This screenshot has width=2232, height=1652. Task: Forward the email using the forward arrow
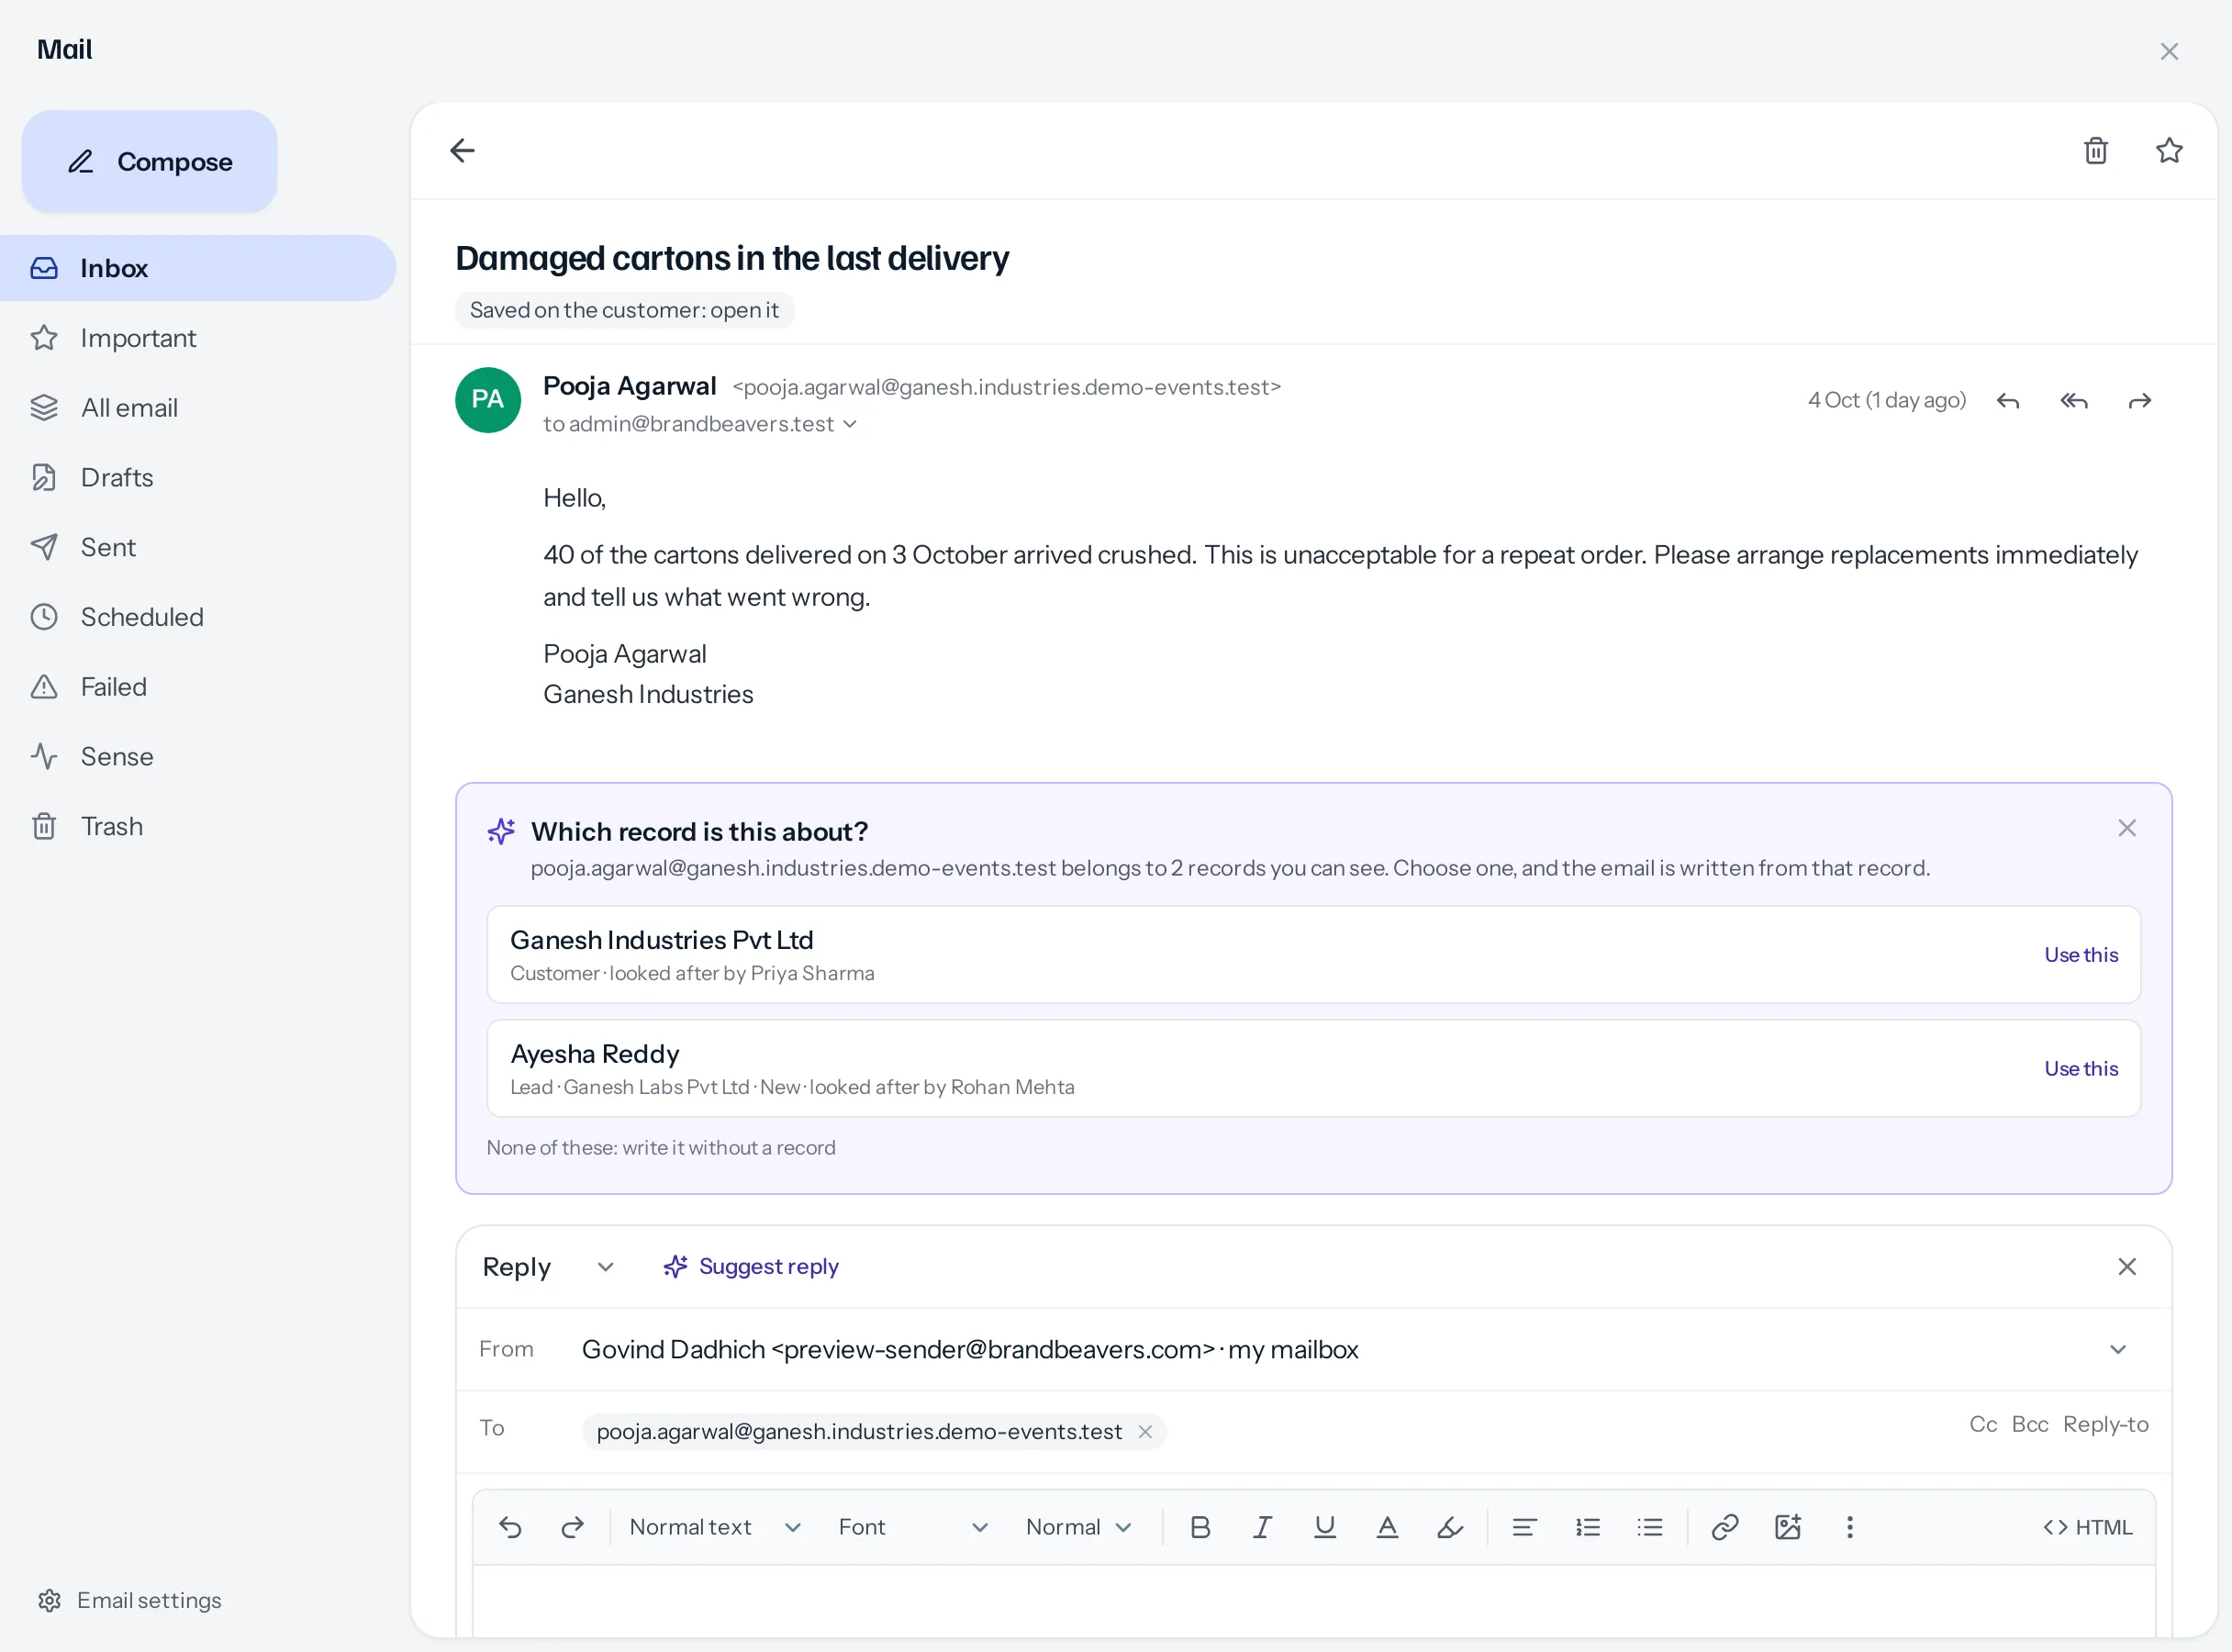[x=2140, y=400]
